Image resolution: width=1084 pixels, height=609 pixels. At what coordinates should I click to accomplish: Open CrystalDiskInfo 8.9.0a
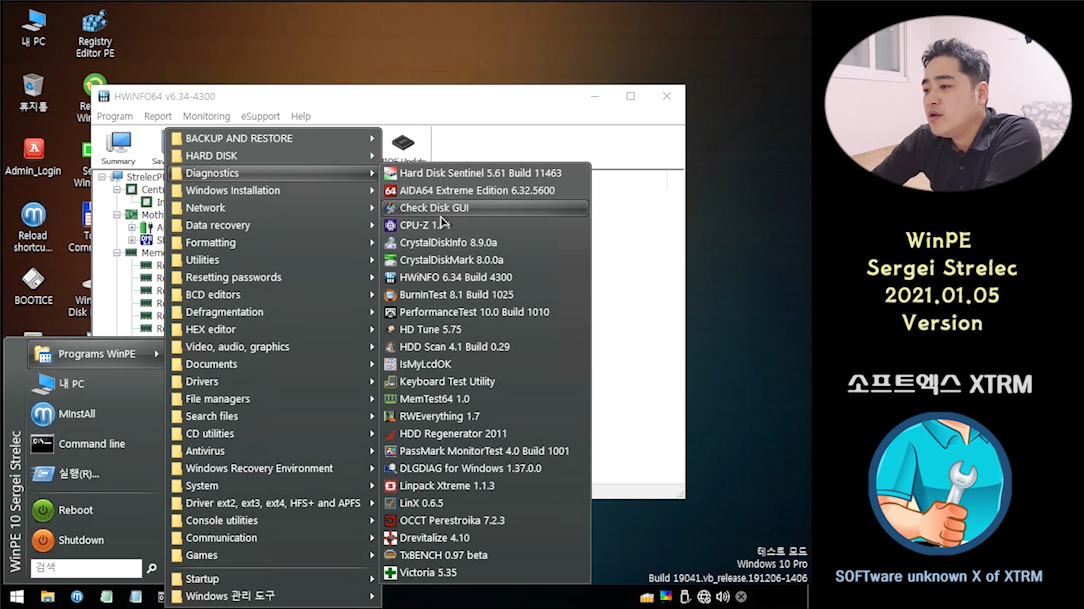(485, 243)
